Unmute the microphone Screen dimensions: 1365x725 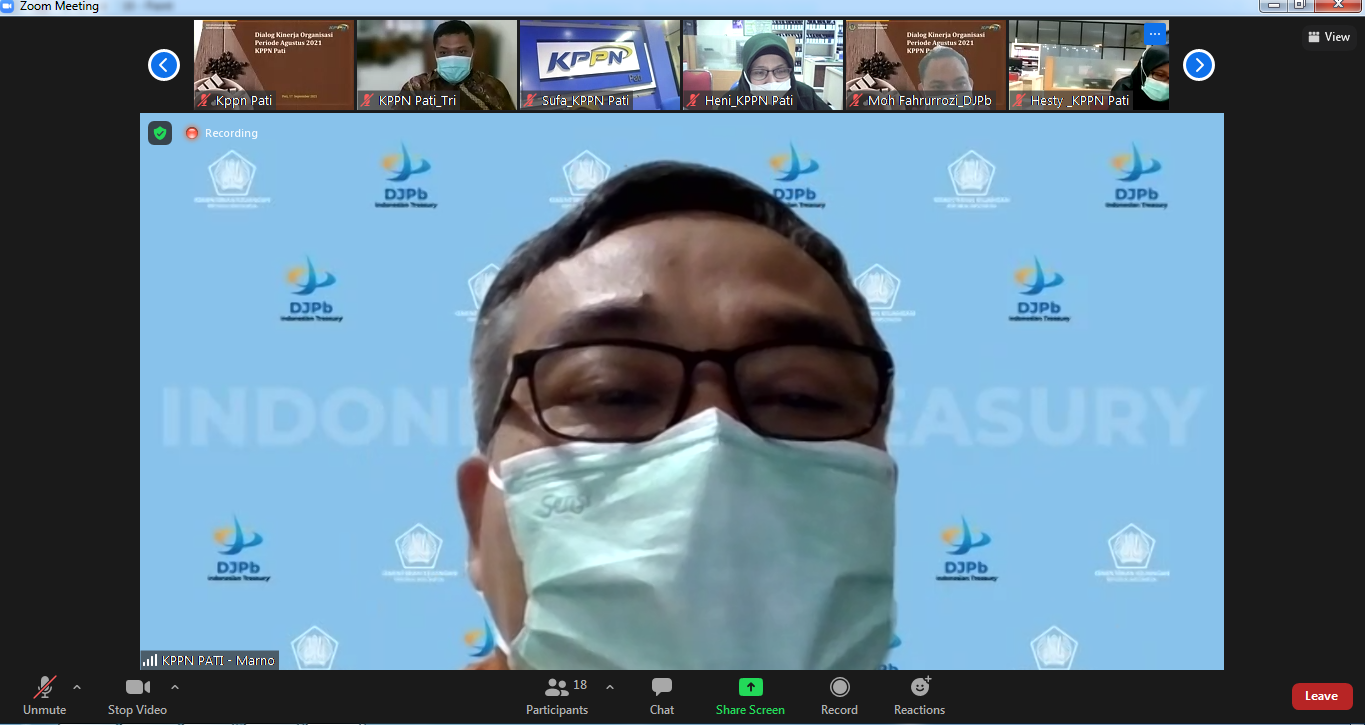coord(45,696)
